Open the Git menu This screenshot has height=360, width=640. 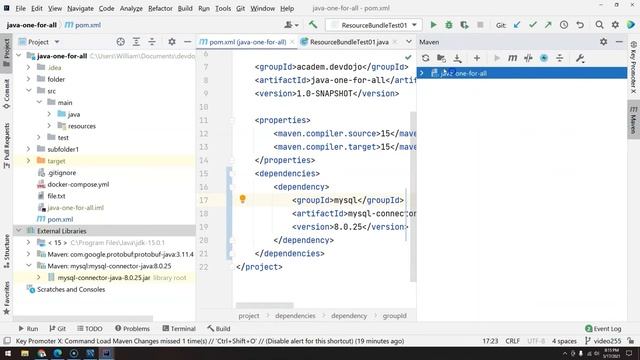click(240, 8)
